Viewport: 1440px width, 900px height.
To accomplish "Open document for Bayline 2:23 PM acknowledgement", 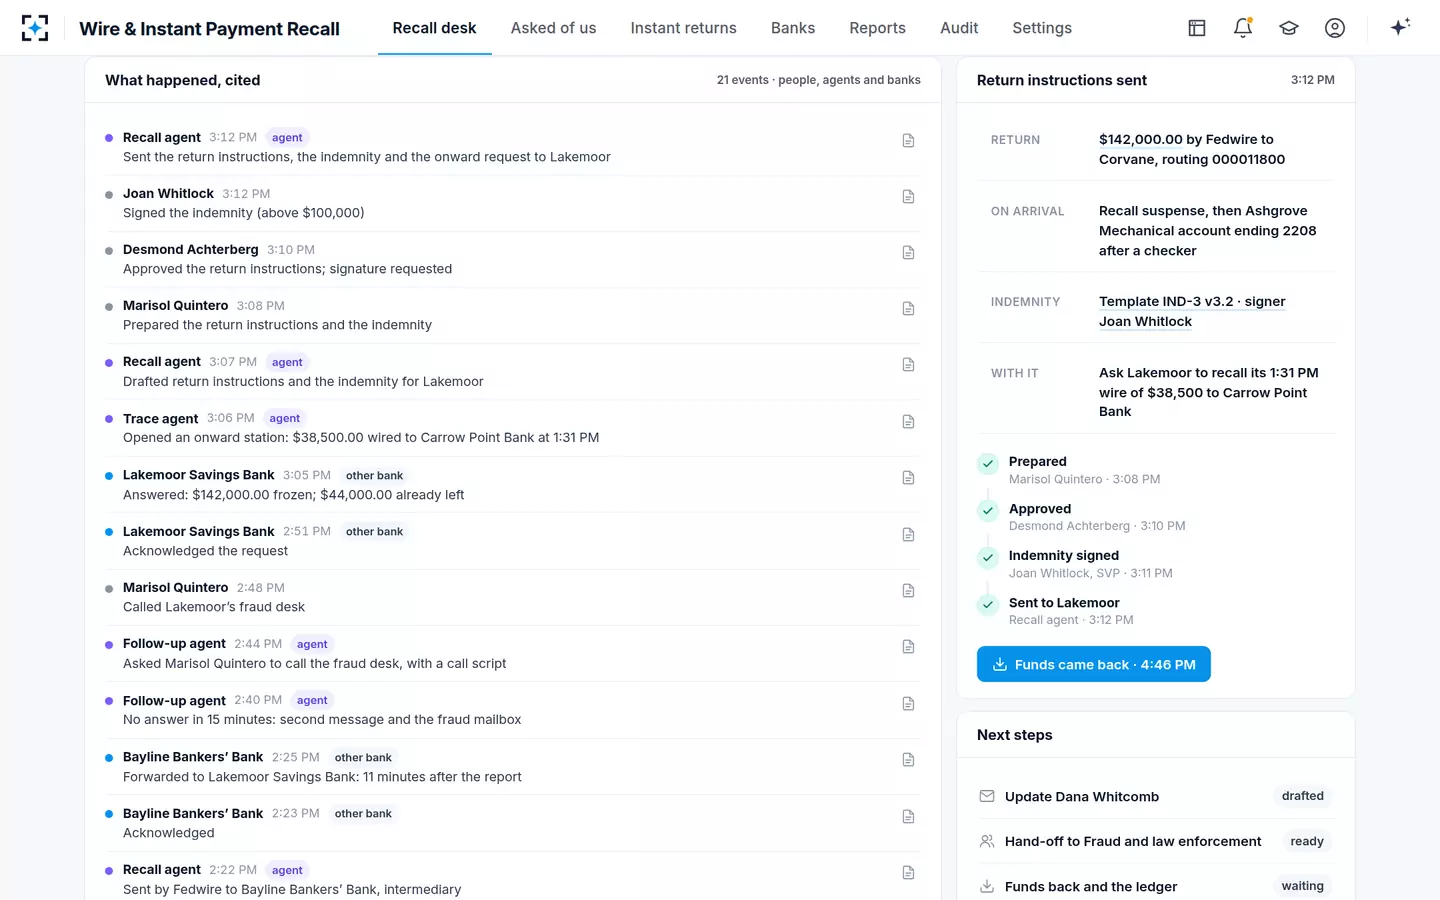I will pos(908,817).
